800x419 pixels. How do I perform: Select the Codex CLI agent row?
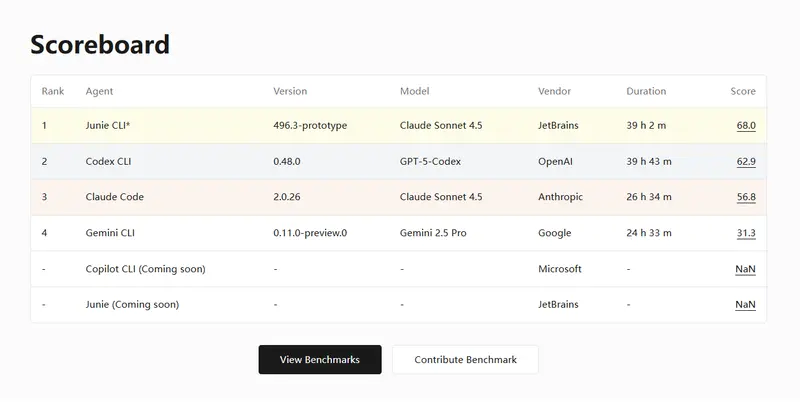(x=108, y=162)
